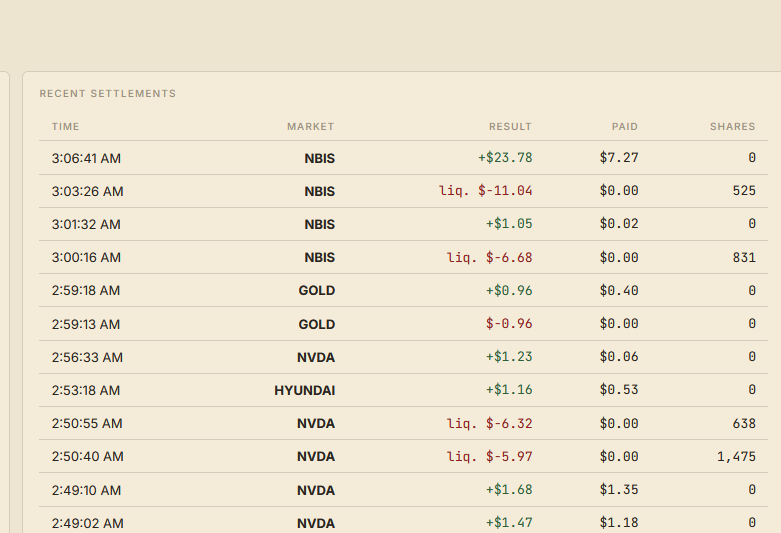Select the 2:50:55 AM timestamp
Image resolution: width=781 pixels, height=533 pixels.
pos(87,423)
